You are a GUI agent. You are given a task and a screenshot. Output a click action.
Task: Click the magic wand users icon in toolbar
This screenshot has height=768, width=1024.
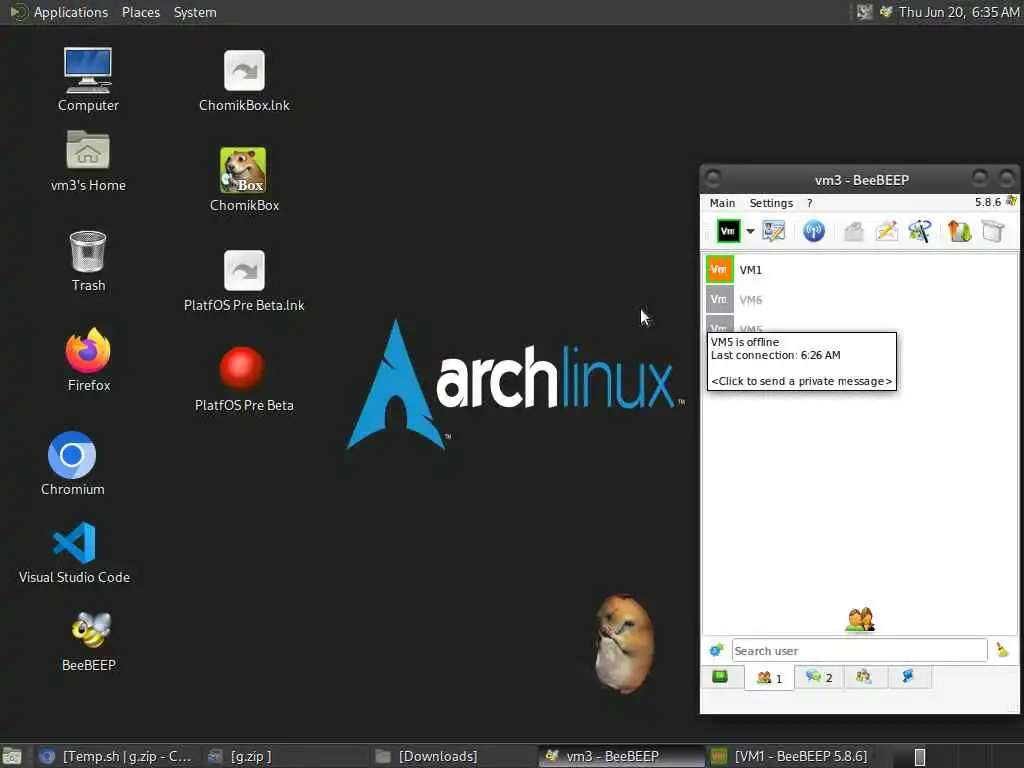[920, 231]
